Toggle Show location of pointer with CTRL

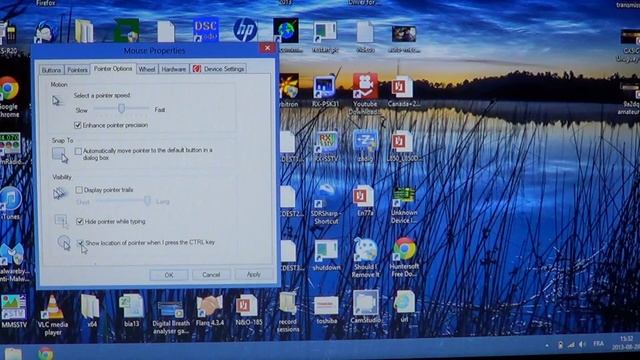tap(80, 242)
